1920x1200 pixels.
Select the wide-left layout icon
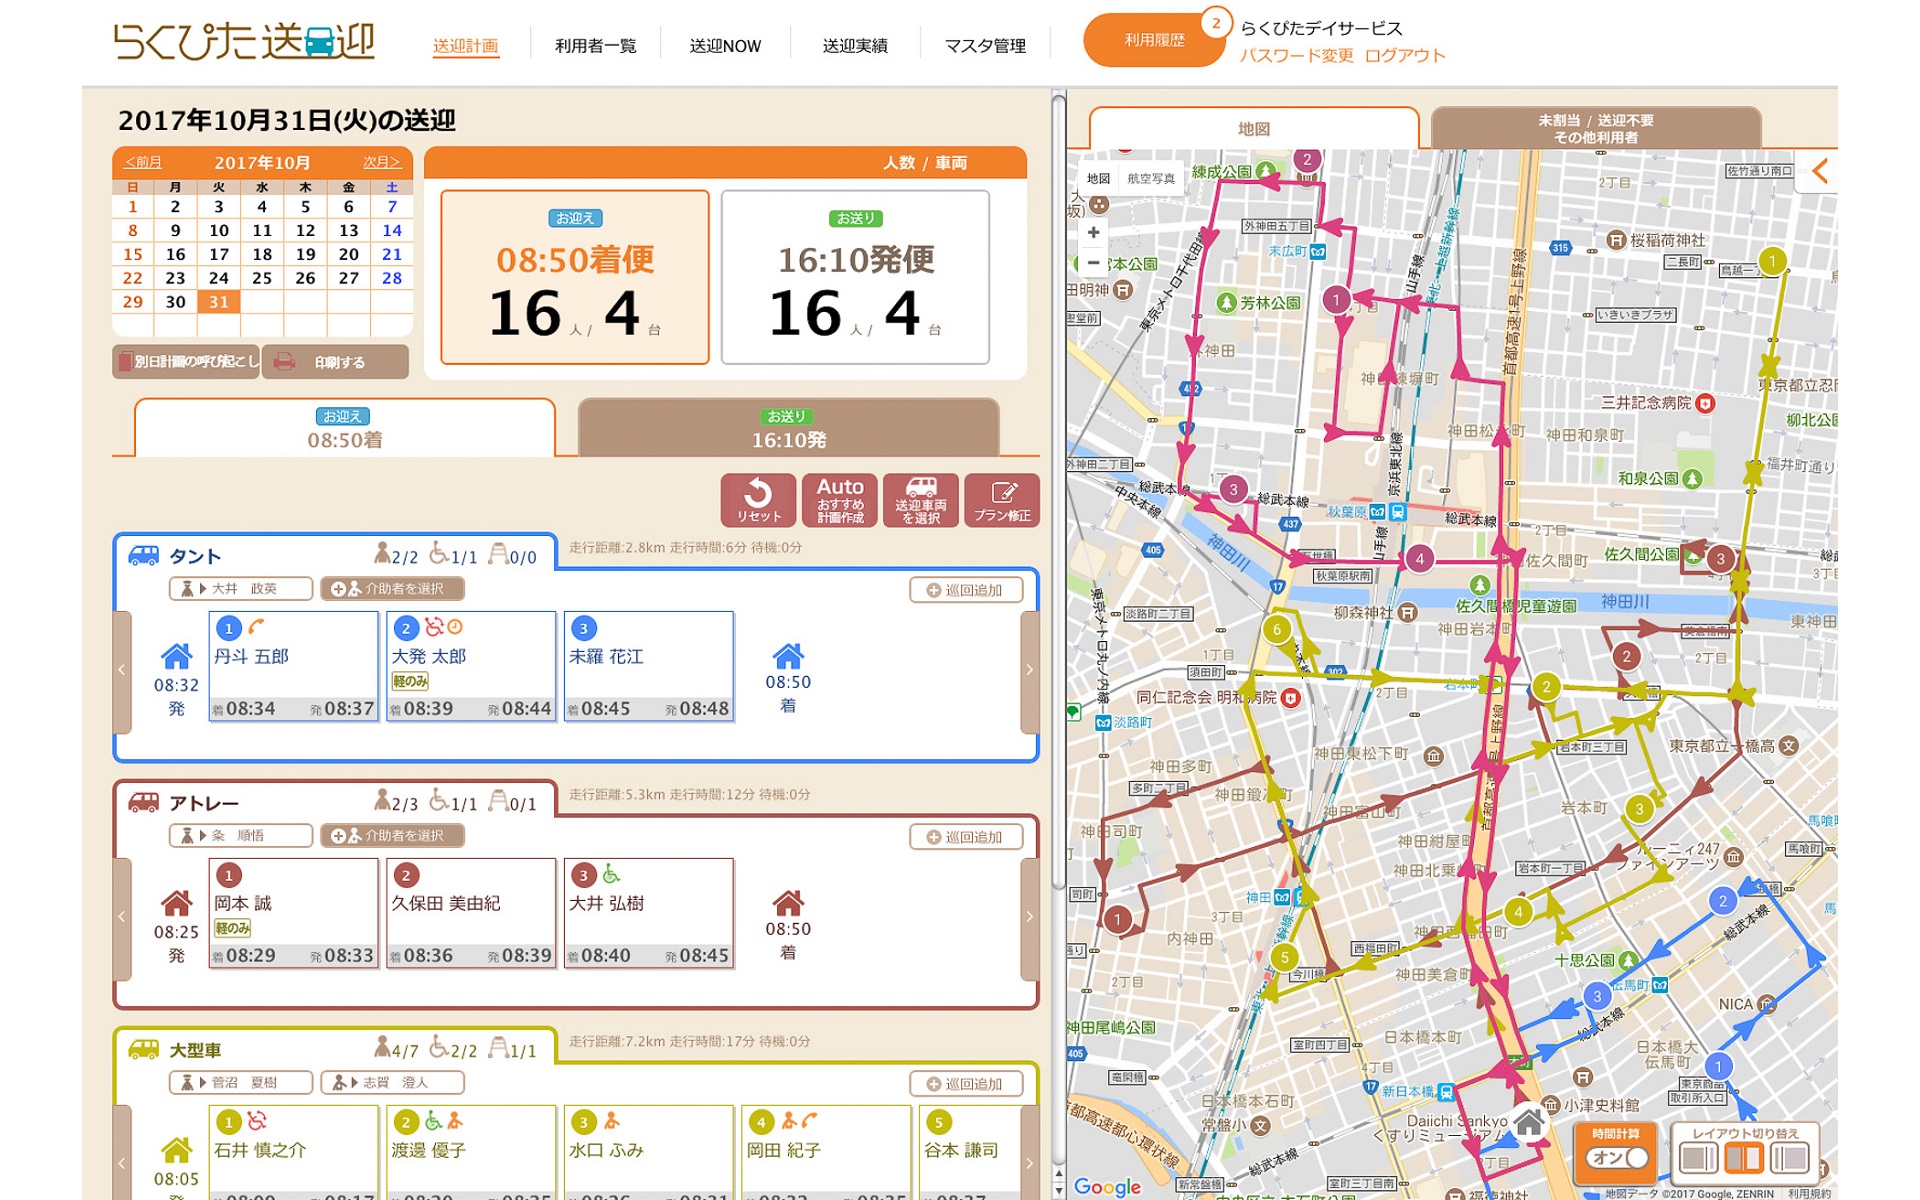click(x=1697, y=1159)
